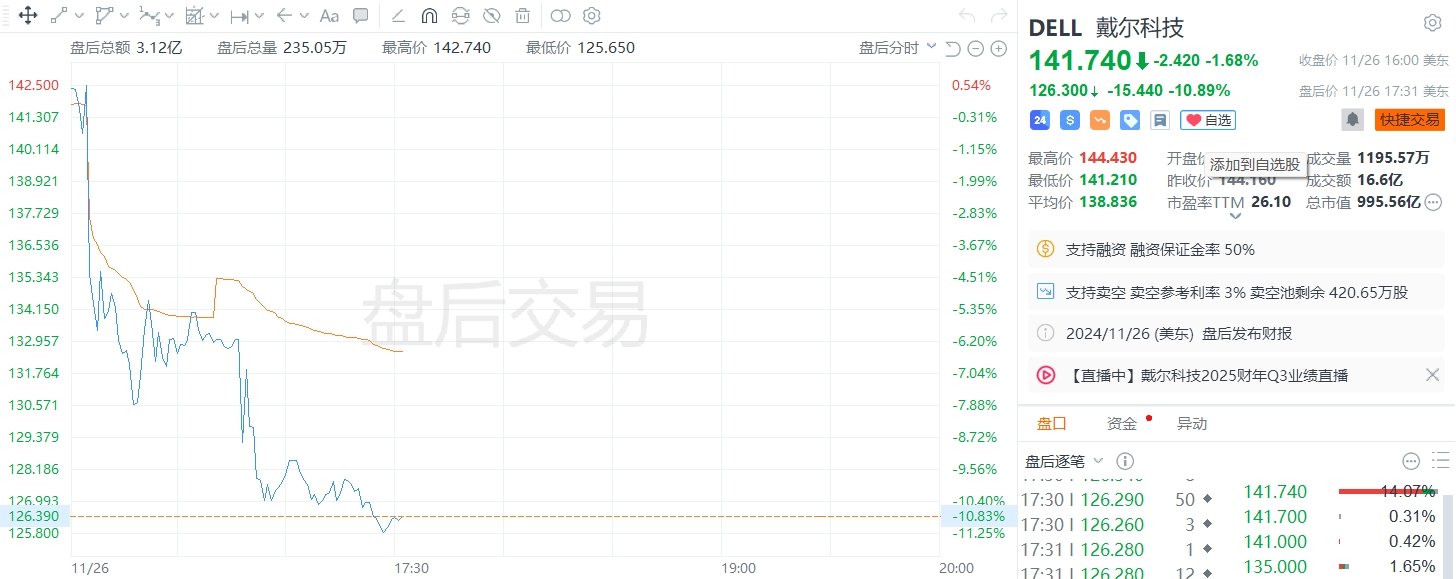This screenshot has width=1456, height=579.
Task: Select the parallel channel drawing tool
Action: tap(104, 16)
